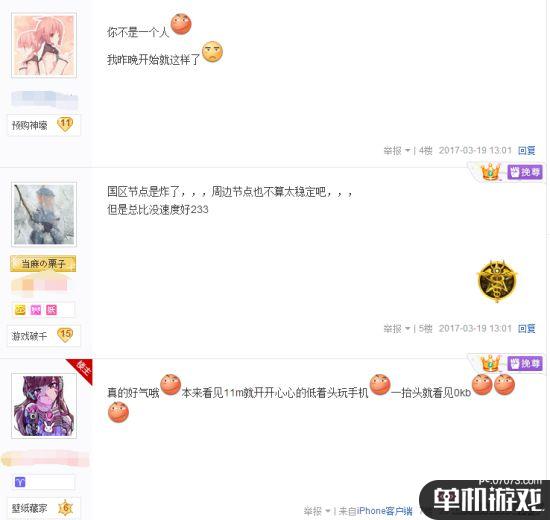The height and width of the screenshot is (520, 550).
Task: Expand the 举报 dropdown on floor 4
Action: [x=397, y=151]
